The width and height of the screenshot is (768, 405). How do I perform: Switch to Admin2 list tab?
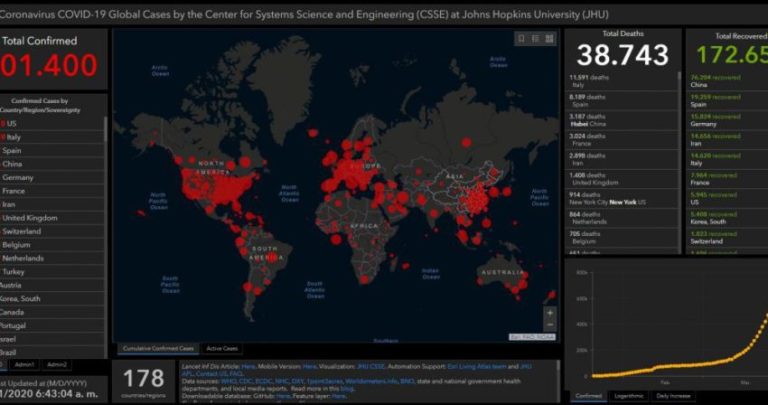56,364
